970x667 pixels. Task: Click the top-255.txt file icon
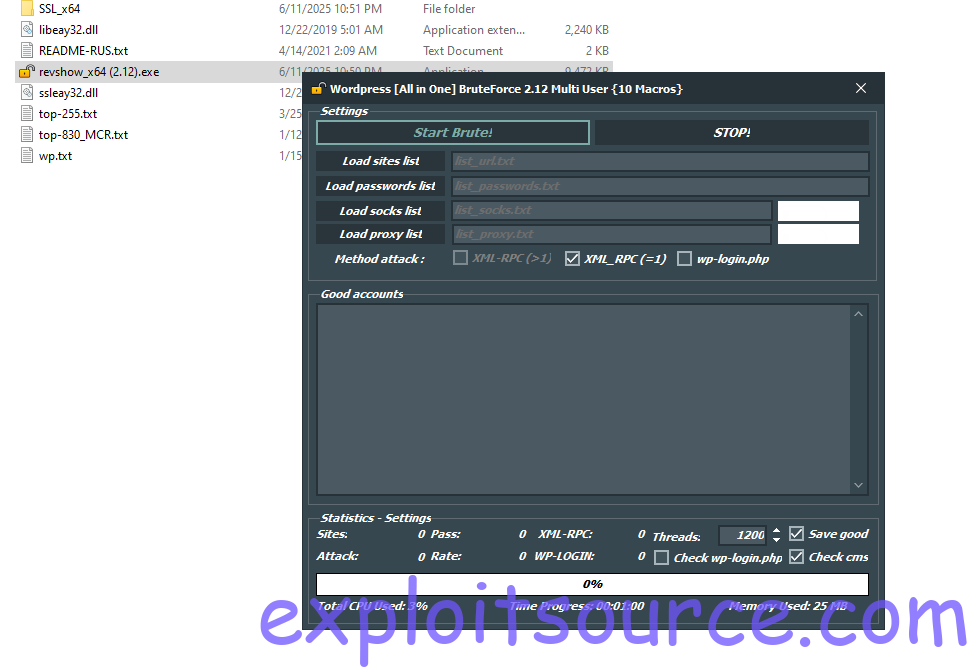[x=27, y=114]
